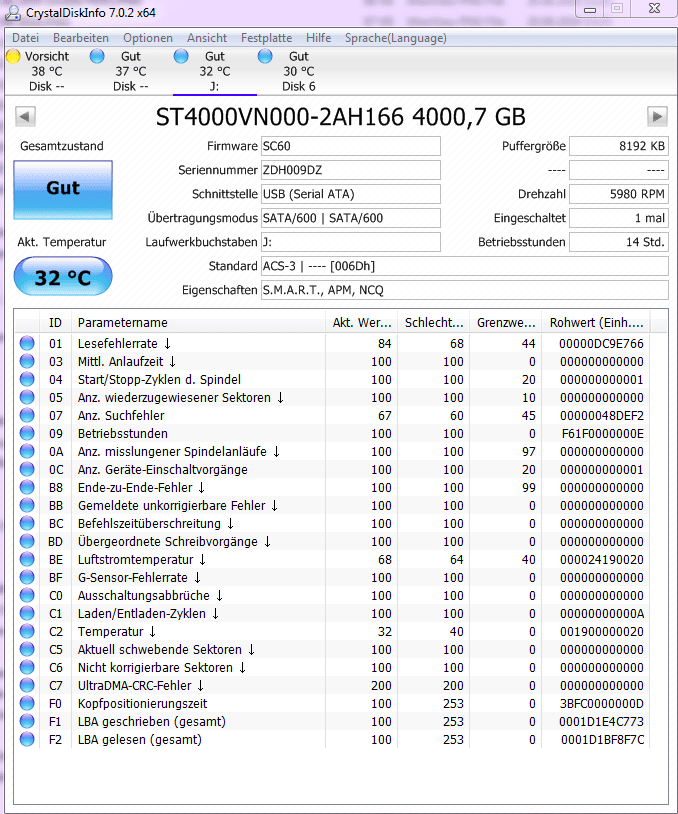Click status orb of Kopfpositionierungszeit row

coord(27,703)
